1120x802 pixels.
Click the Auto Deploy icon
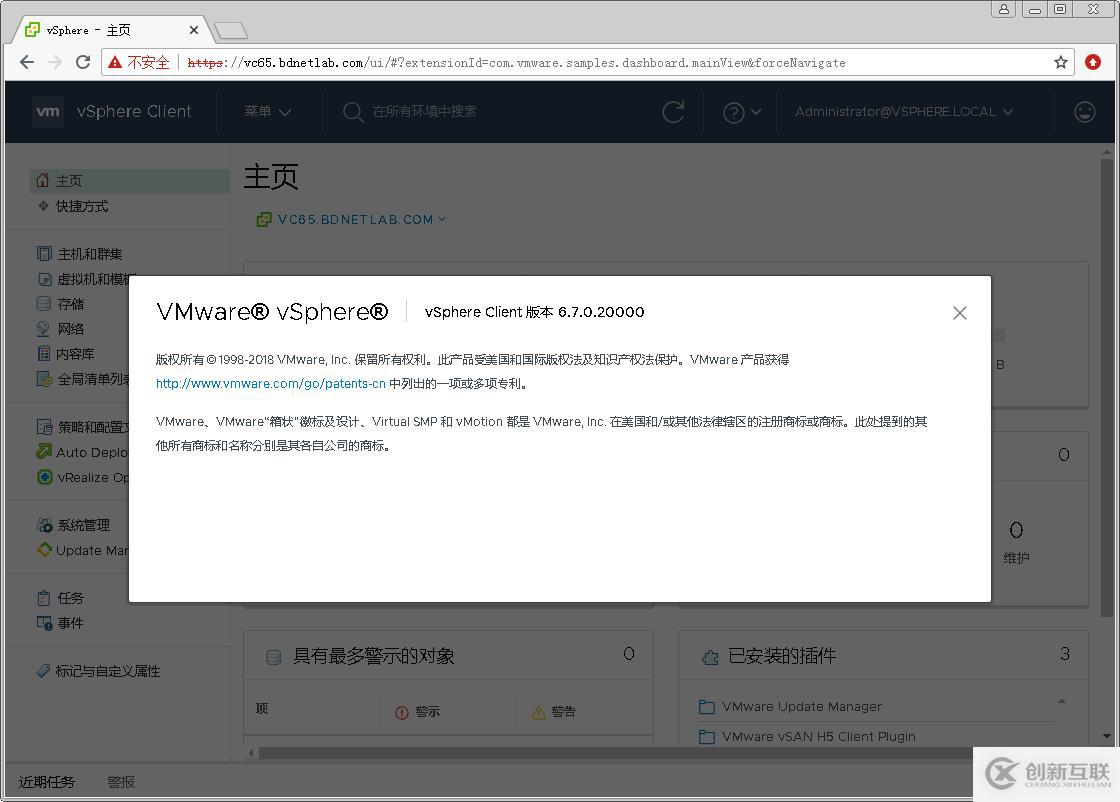point(44,451)
